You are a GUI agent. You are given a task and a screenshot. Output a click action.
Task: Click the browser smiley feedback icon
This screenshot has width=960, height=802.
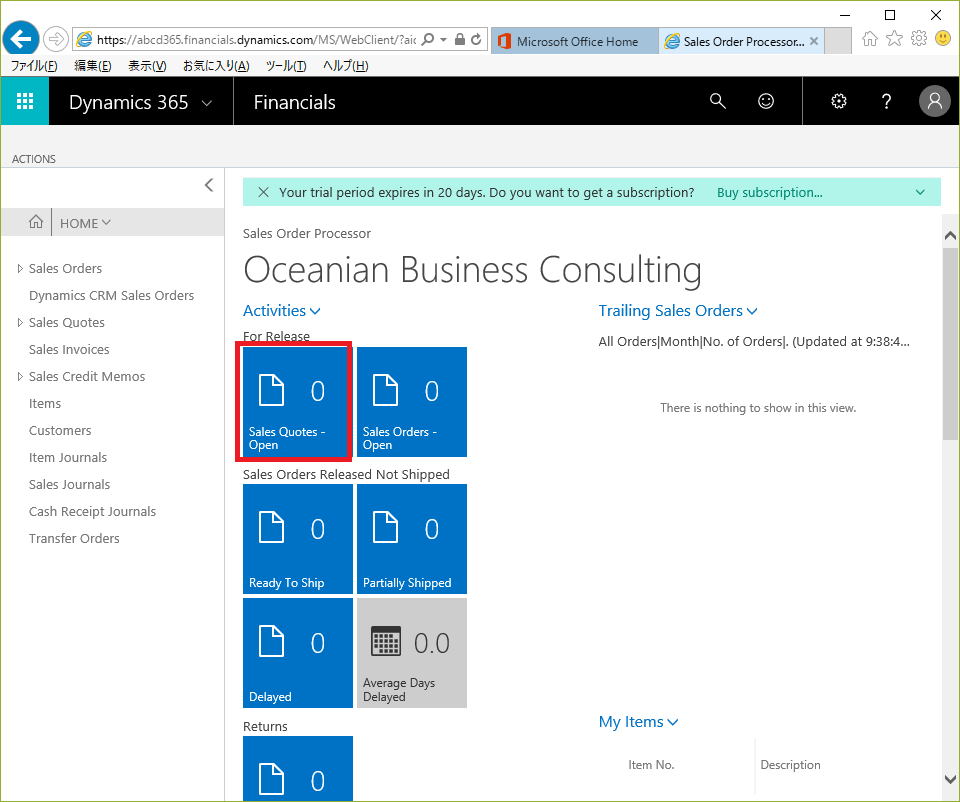[943, 39]
